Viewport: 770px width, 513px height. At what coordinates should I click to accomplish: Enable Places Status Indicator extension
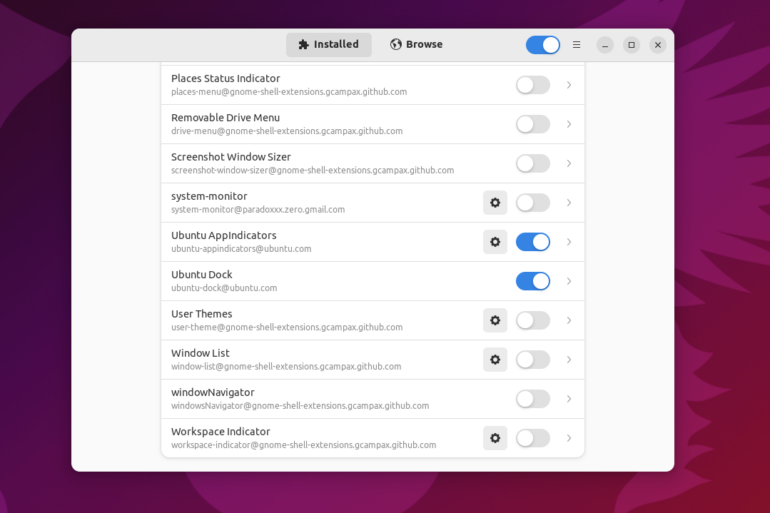click(x=533, y=85)
